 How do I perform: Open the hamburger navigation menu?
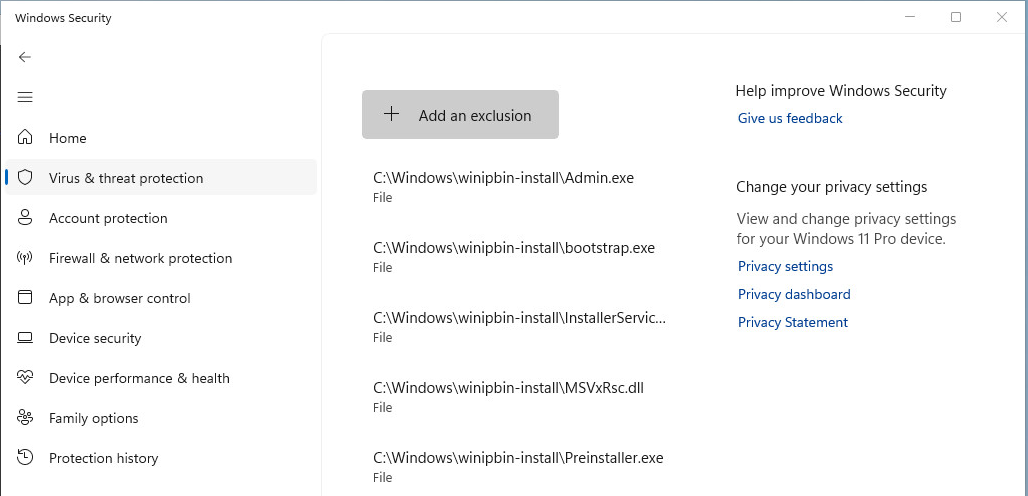tap(25, 98)
